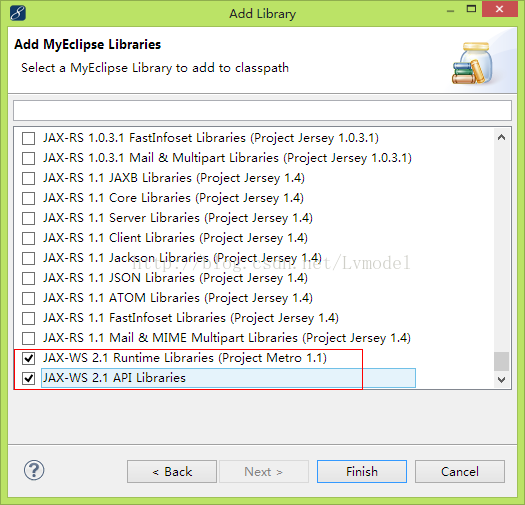Select 'JAX-RS 1.1 ATOM Libraries' row text

[177, 298]
